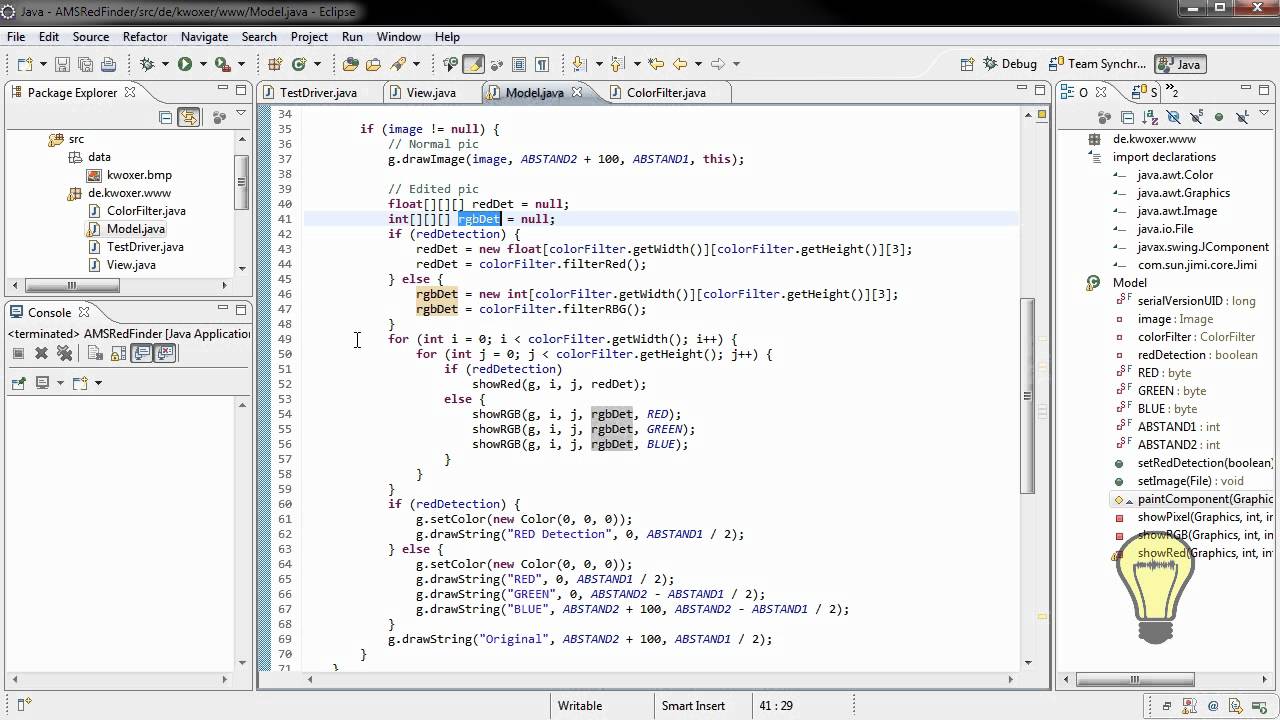Click the Search flashlight toolbar icon

(x=397, y=64)
